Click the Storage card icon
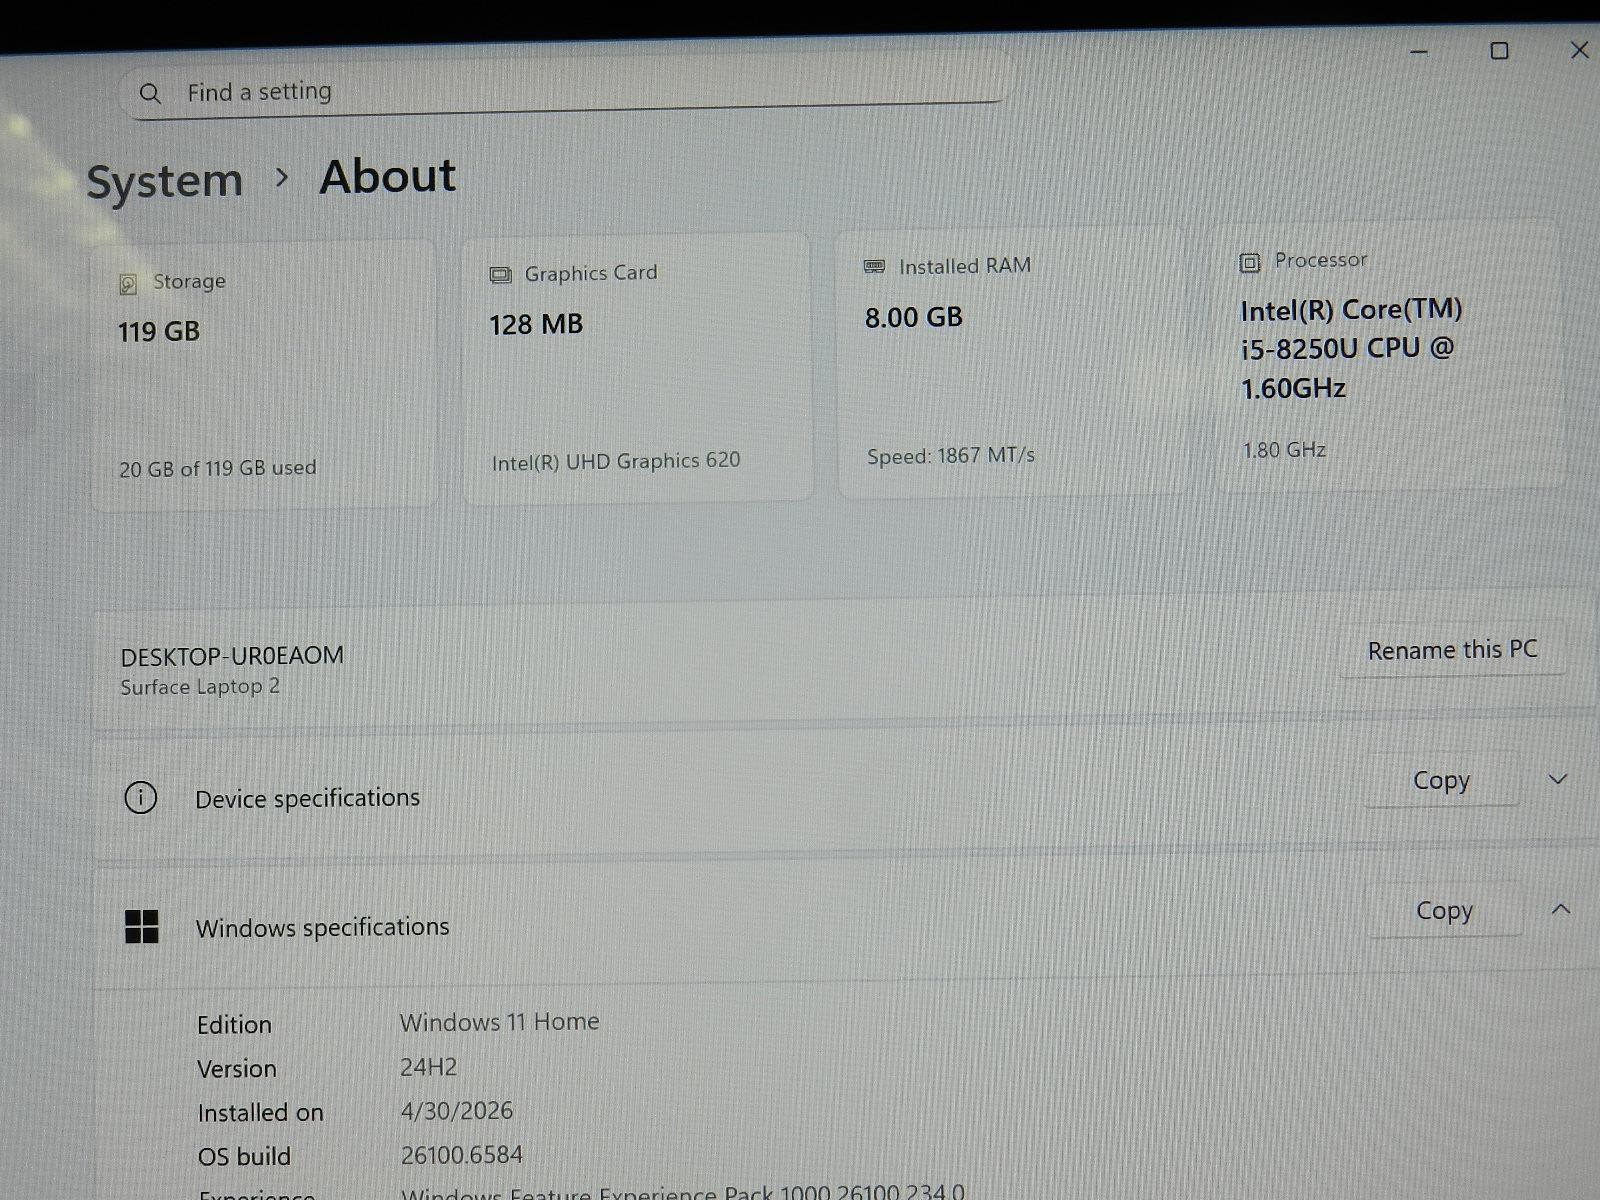Screen dimensions: 1600x1200 128,284
